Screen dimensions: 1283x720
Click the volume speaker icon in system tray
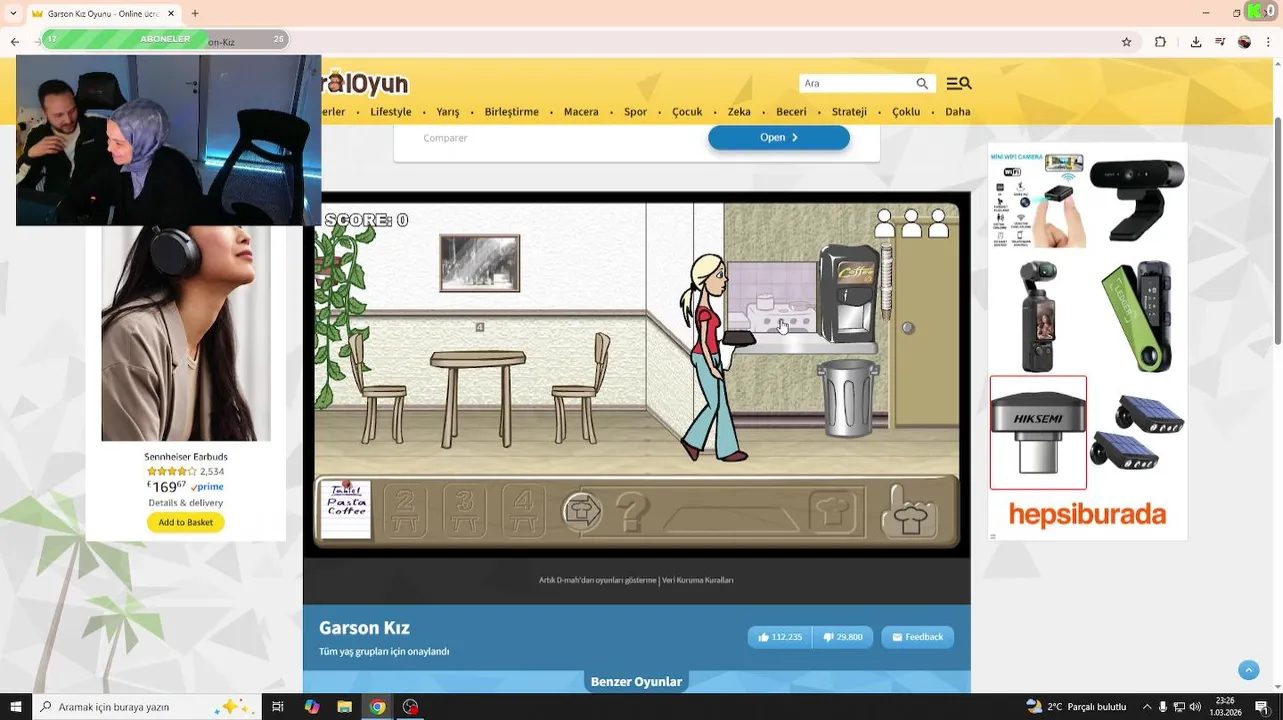tap(1195, 707)
